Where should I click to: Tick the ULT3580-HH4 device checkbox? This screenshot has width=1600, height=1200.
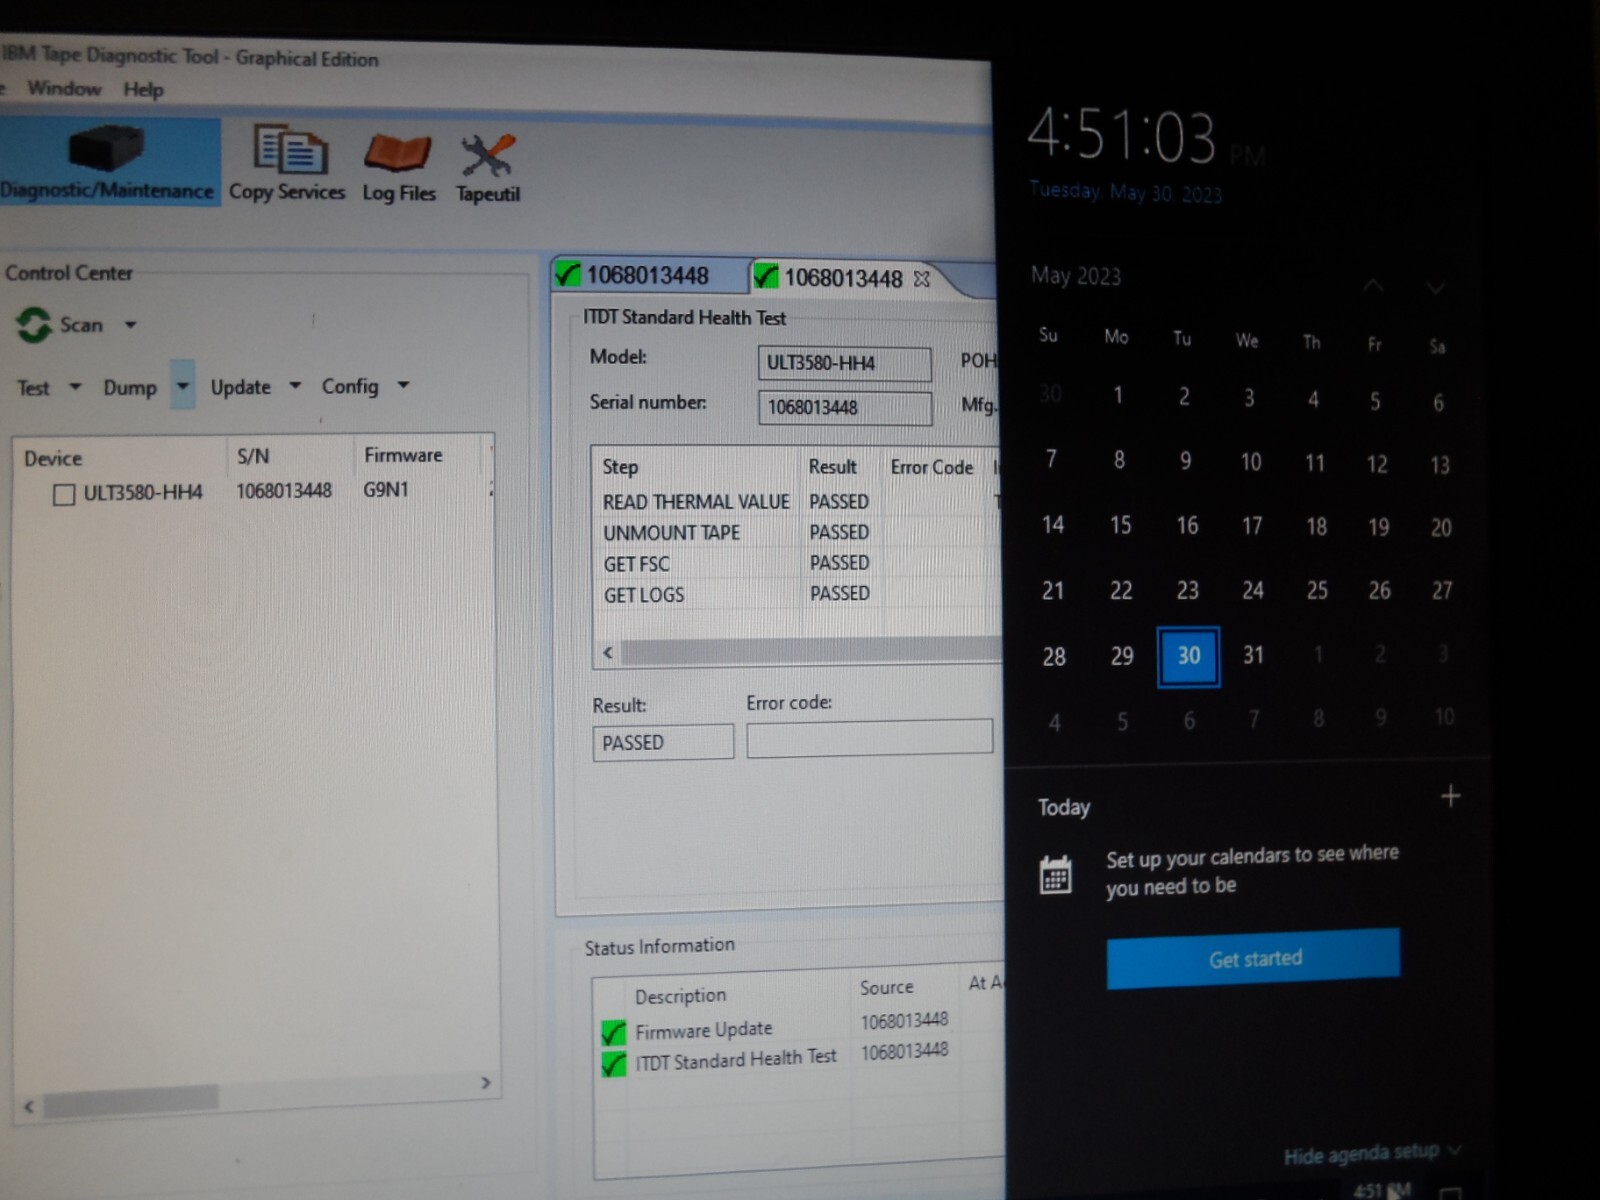(64, 494)
